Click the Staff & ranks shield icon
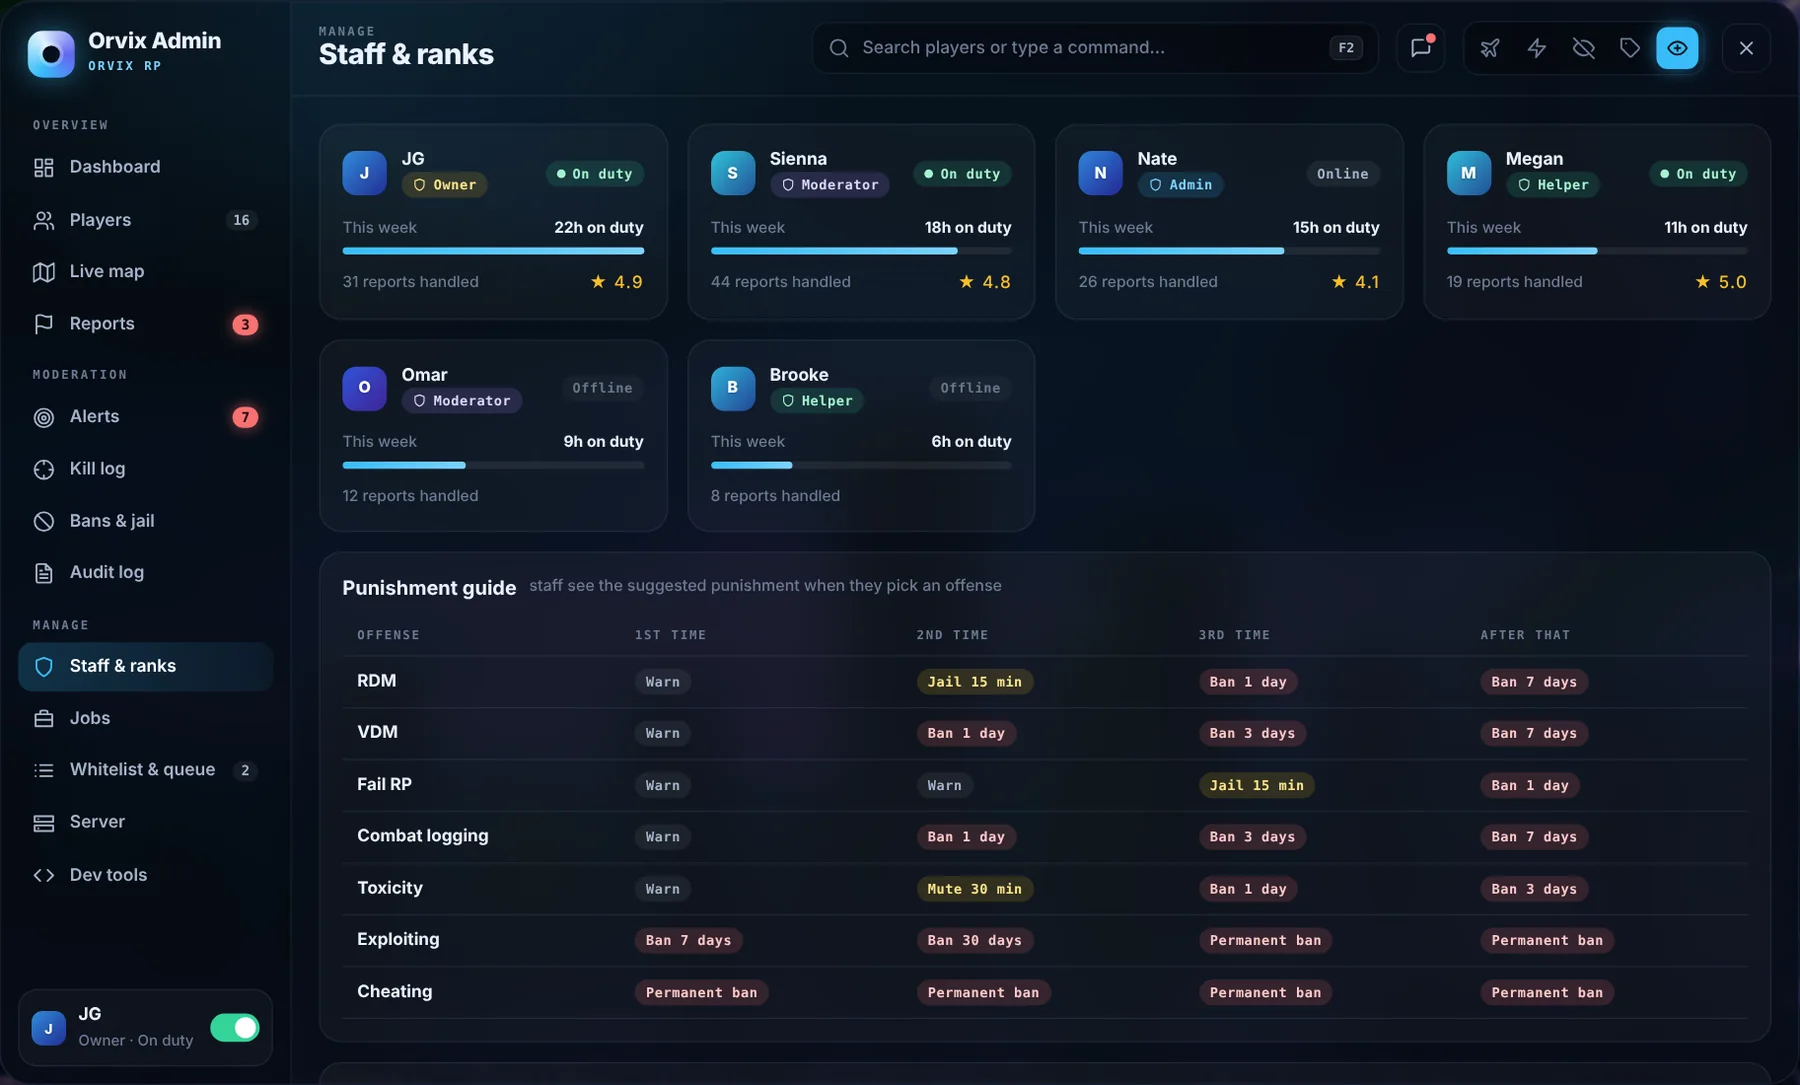Viewport: 1800px width, 1085px height. (44, 667)
